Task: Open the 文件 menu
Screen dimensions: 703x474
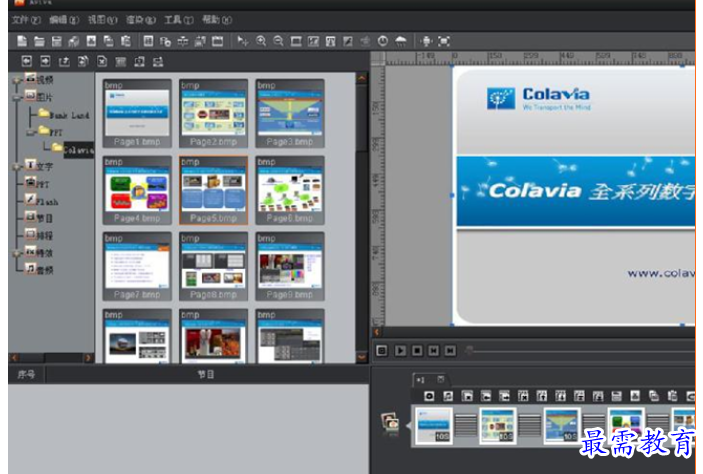Action: pos(26,20)
